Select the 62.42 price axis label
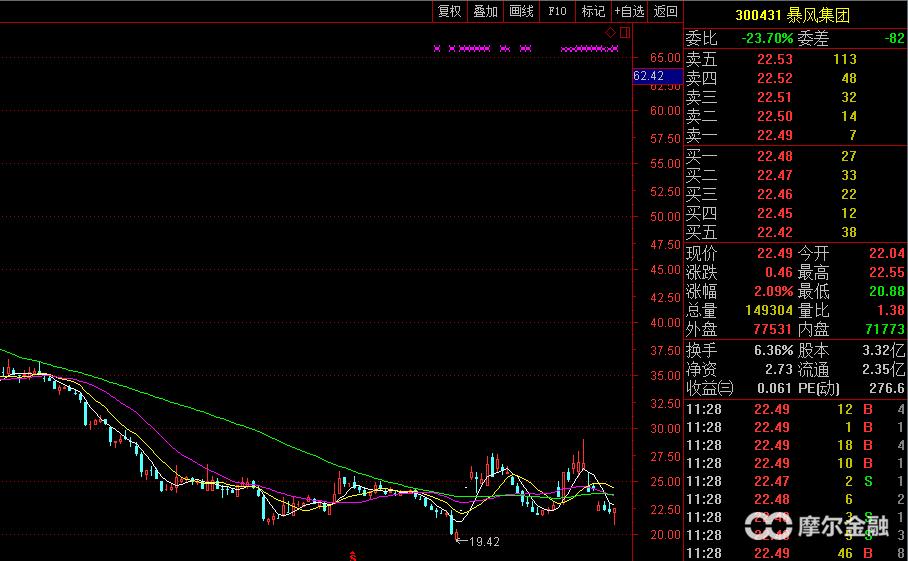 (649, 76)
